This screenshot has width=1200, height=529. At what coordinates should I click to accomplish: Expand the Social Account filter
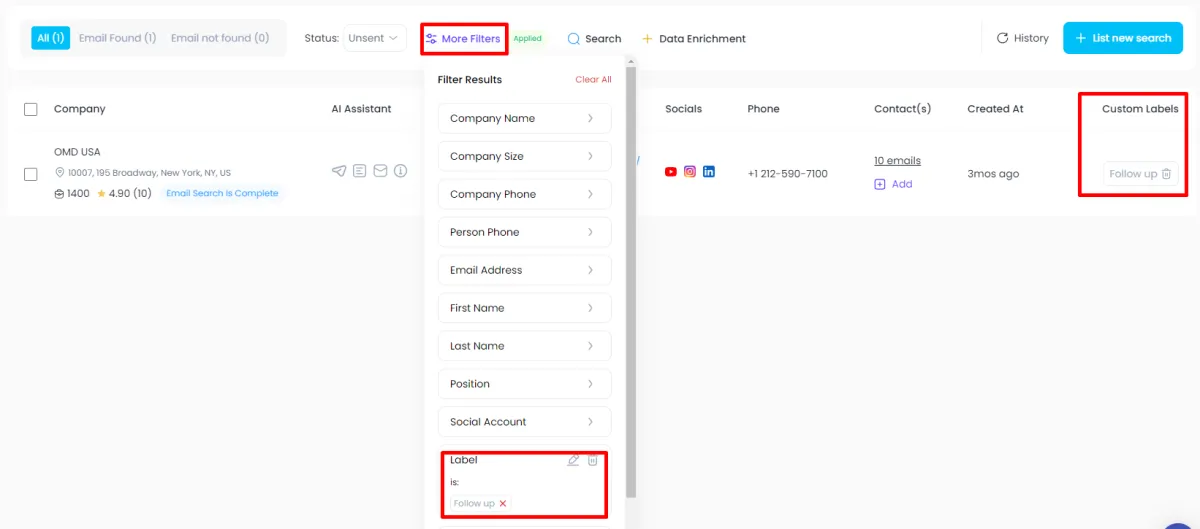[x=525, y=422]
